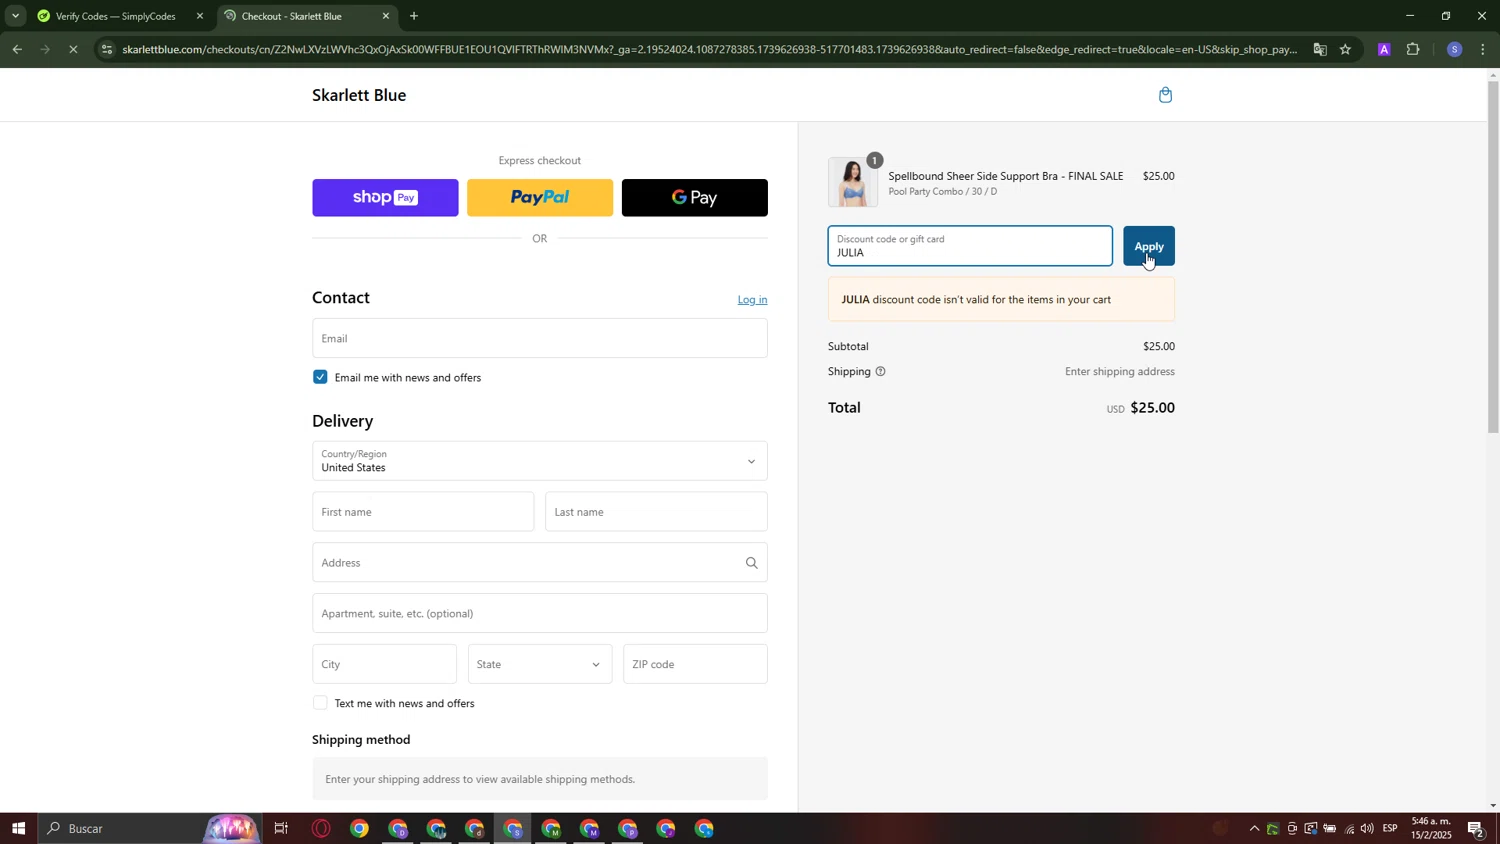1500x844 pixels.
Task: Open the purple A extension icon
Action: [1384, 49]
